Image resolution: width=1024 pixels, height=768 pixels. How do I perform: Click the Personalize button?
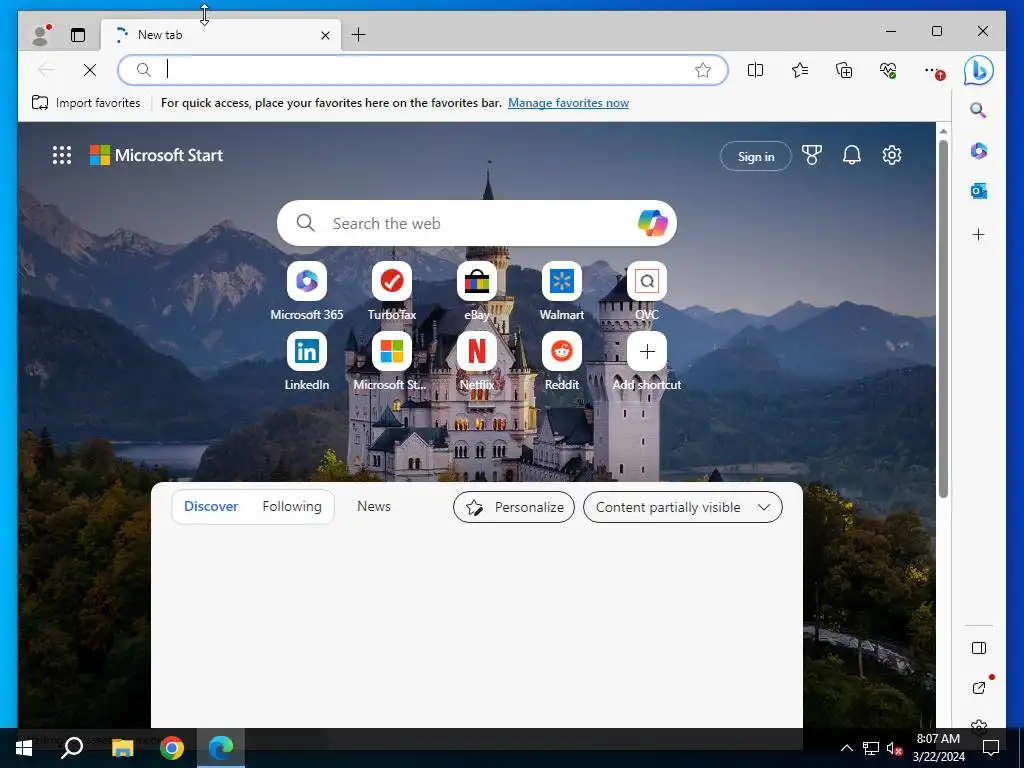click(x=514, y=507)
